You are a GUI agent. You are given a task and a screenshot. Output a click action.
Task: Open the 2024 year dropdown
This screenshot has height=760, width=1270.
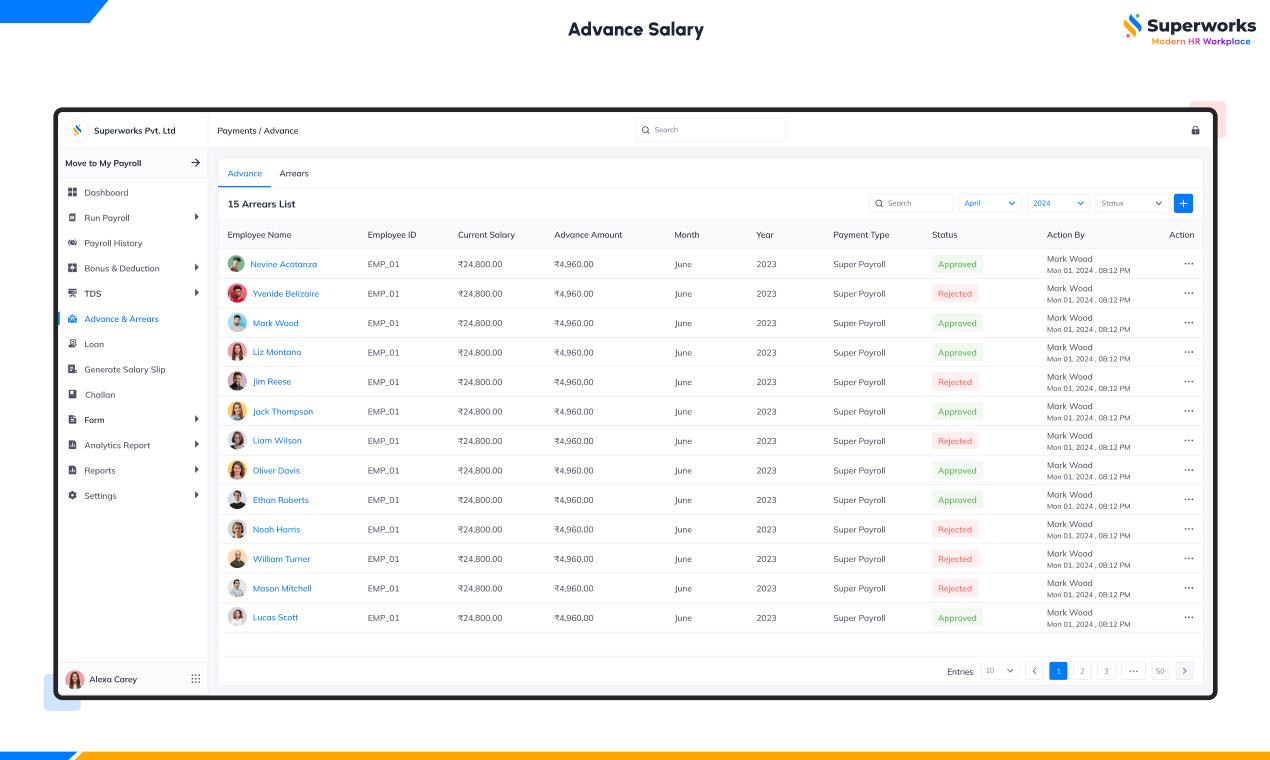[x=1057, y=203]
